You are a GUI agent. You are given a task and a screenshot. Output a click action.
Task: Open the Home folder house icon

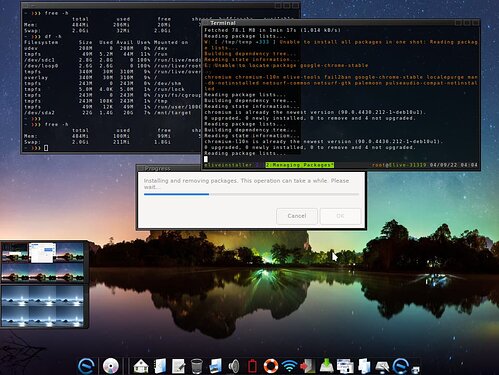coord(141,366)
